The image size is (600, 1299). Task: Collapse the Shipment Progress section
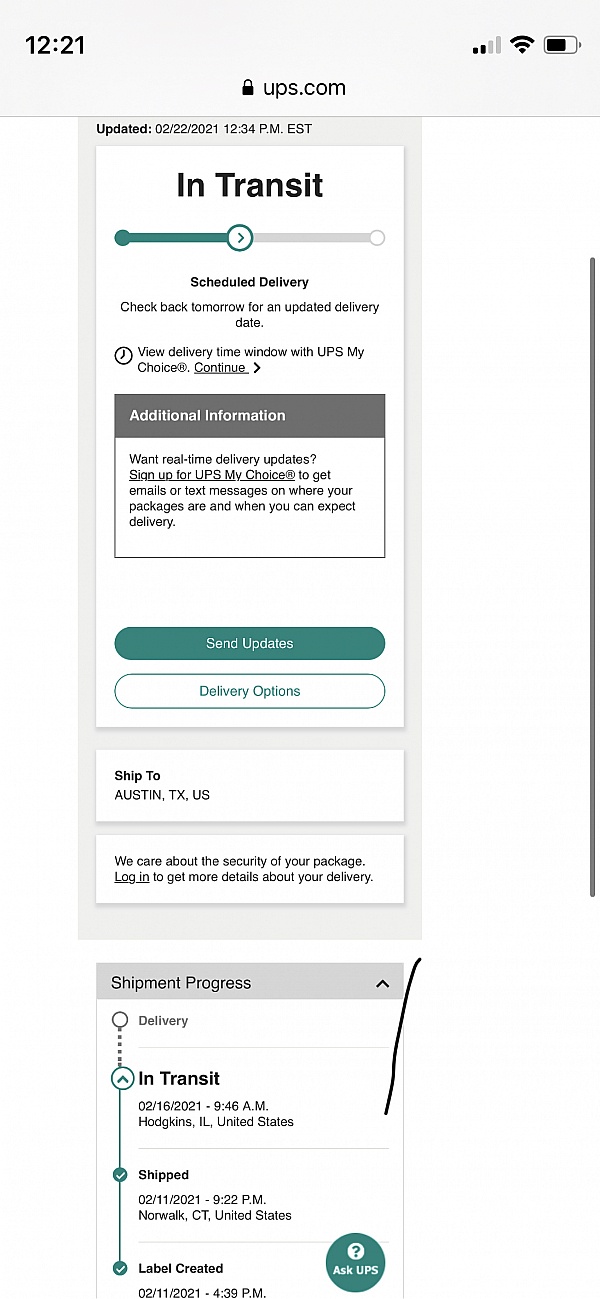382,984
